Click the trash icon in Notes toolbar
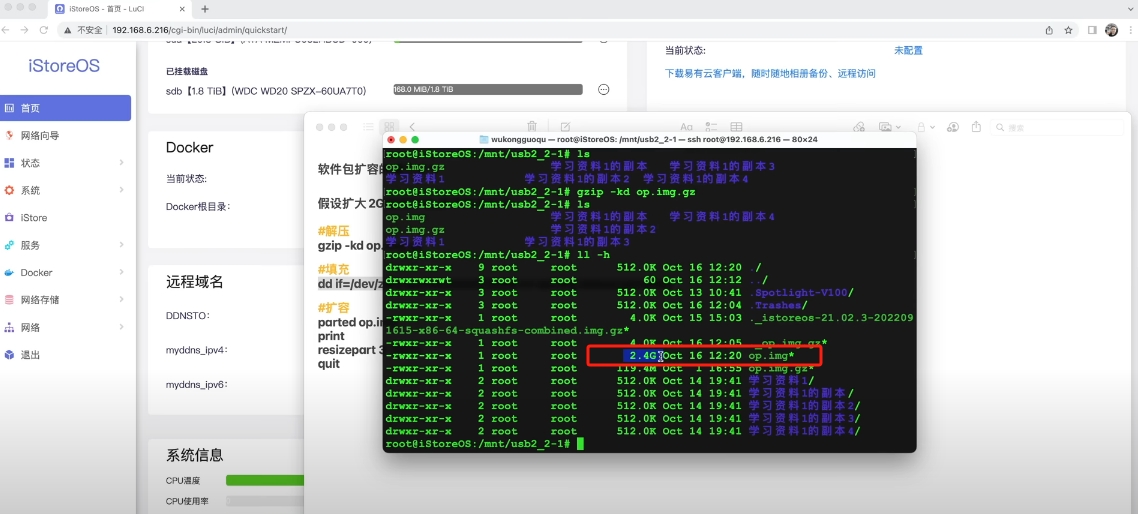 pyautogui.click(x=532, y=126)
